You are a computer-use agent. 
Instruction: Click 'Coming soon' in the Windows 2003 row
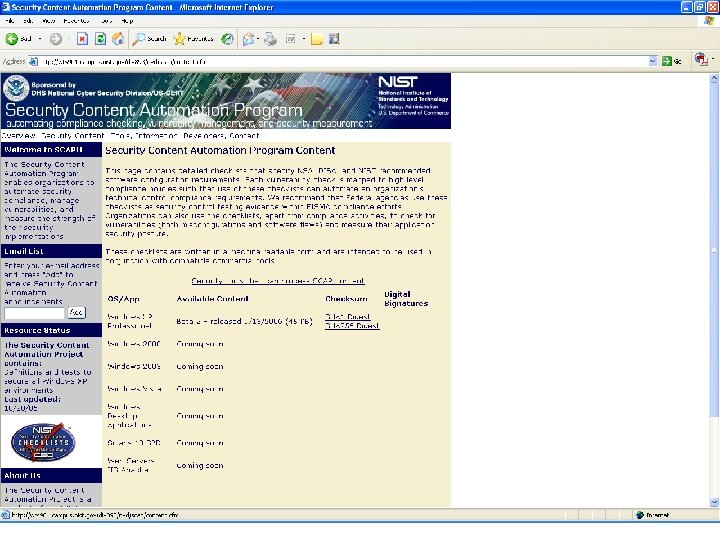coord(200,366)
